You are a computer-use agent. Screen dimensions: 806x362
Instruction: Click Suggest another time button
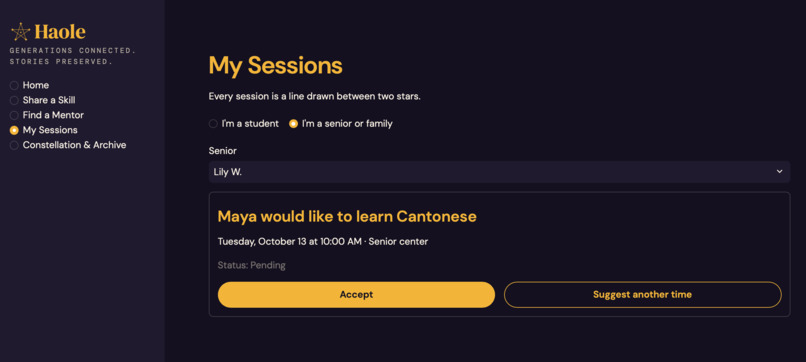[x=643, y=295]
